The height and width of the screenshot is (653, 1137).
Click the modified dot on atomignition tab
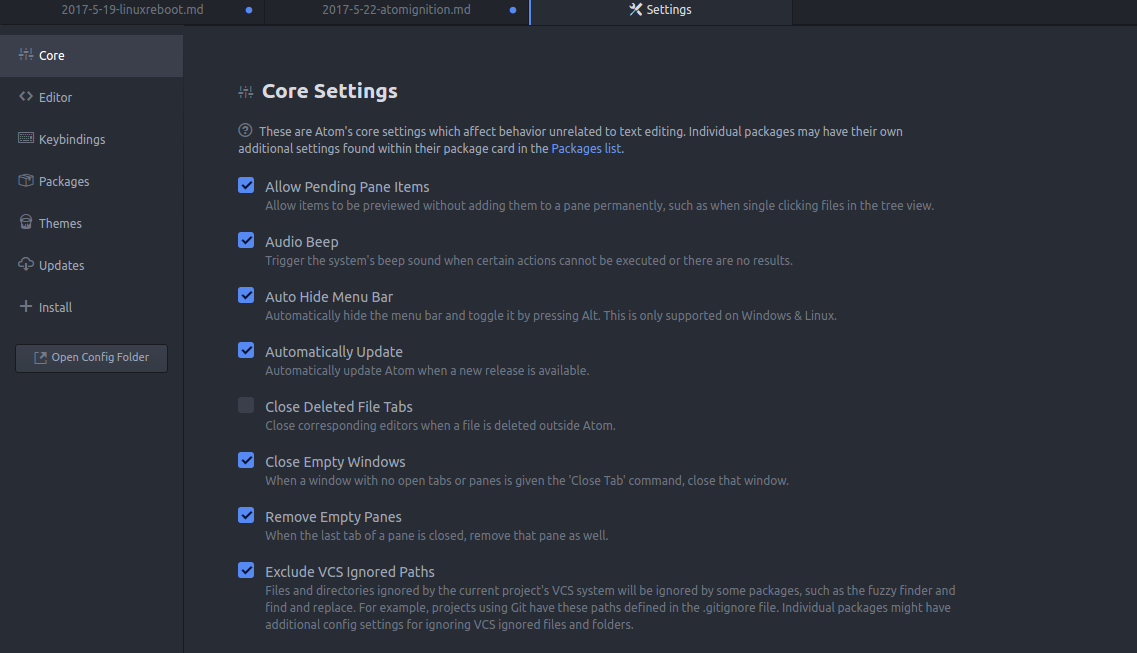pyautogui.click(x=513, y=10)
